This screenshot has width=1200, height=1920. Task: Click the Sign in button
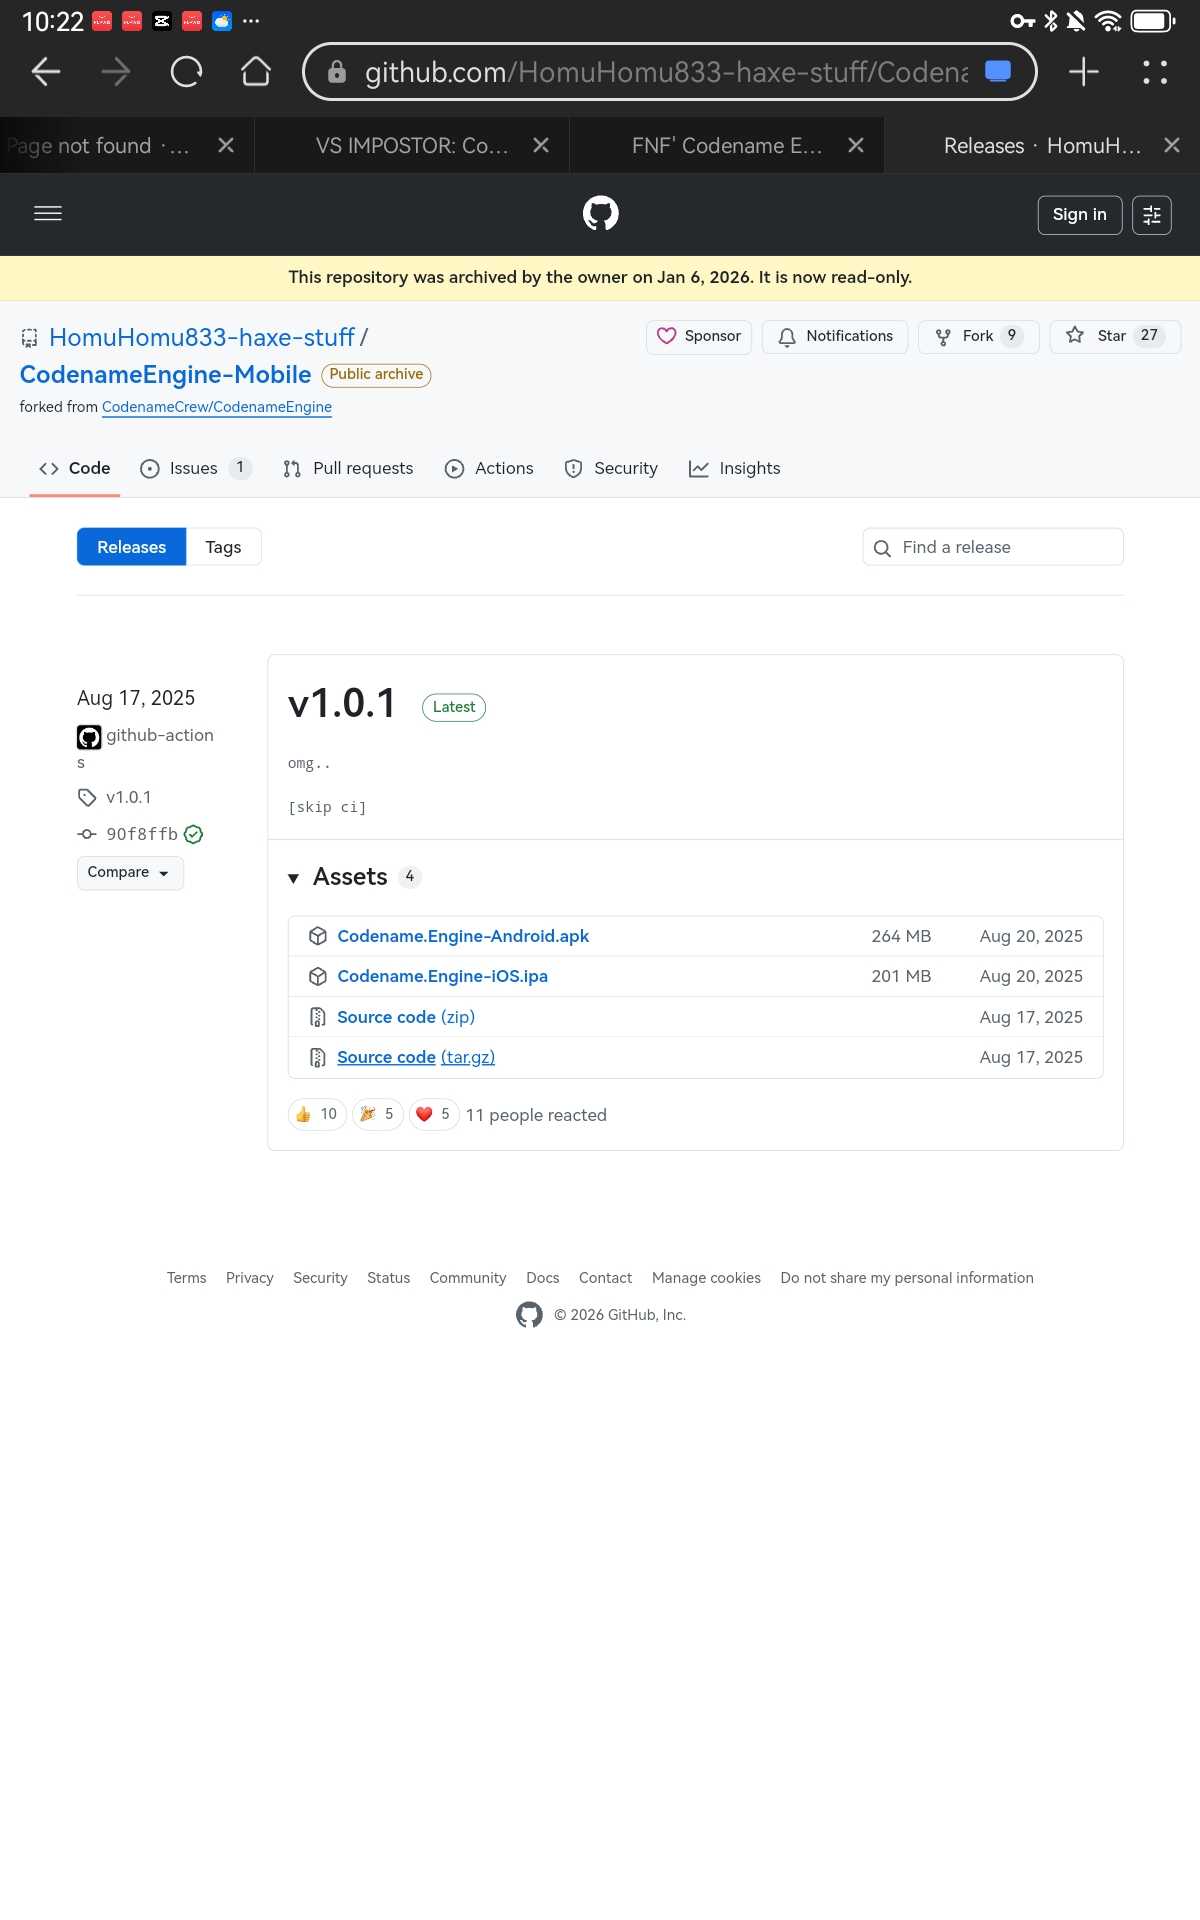pos(1079,215)
